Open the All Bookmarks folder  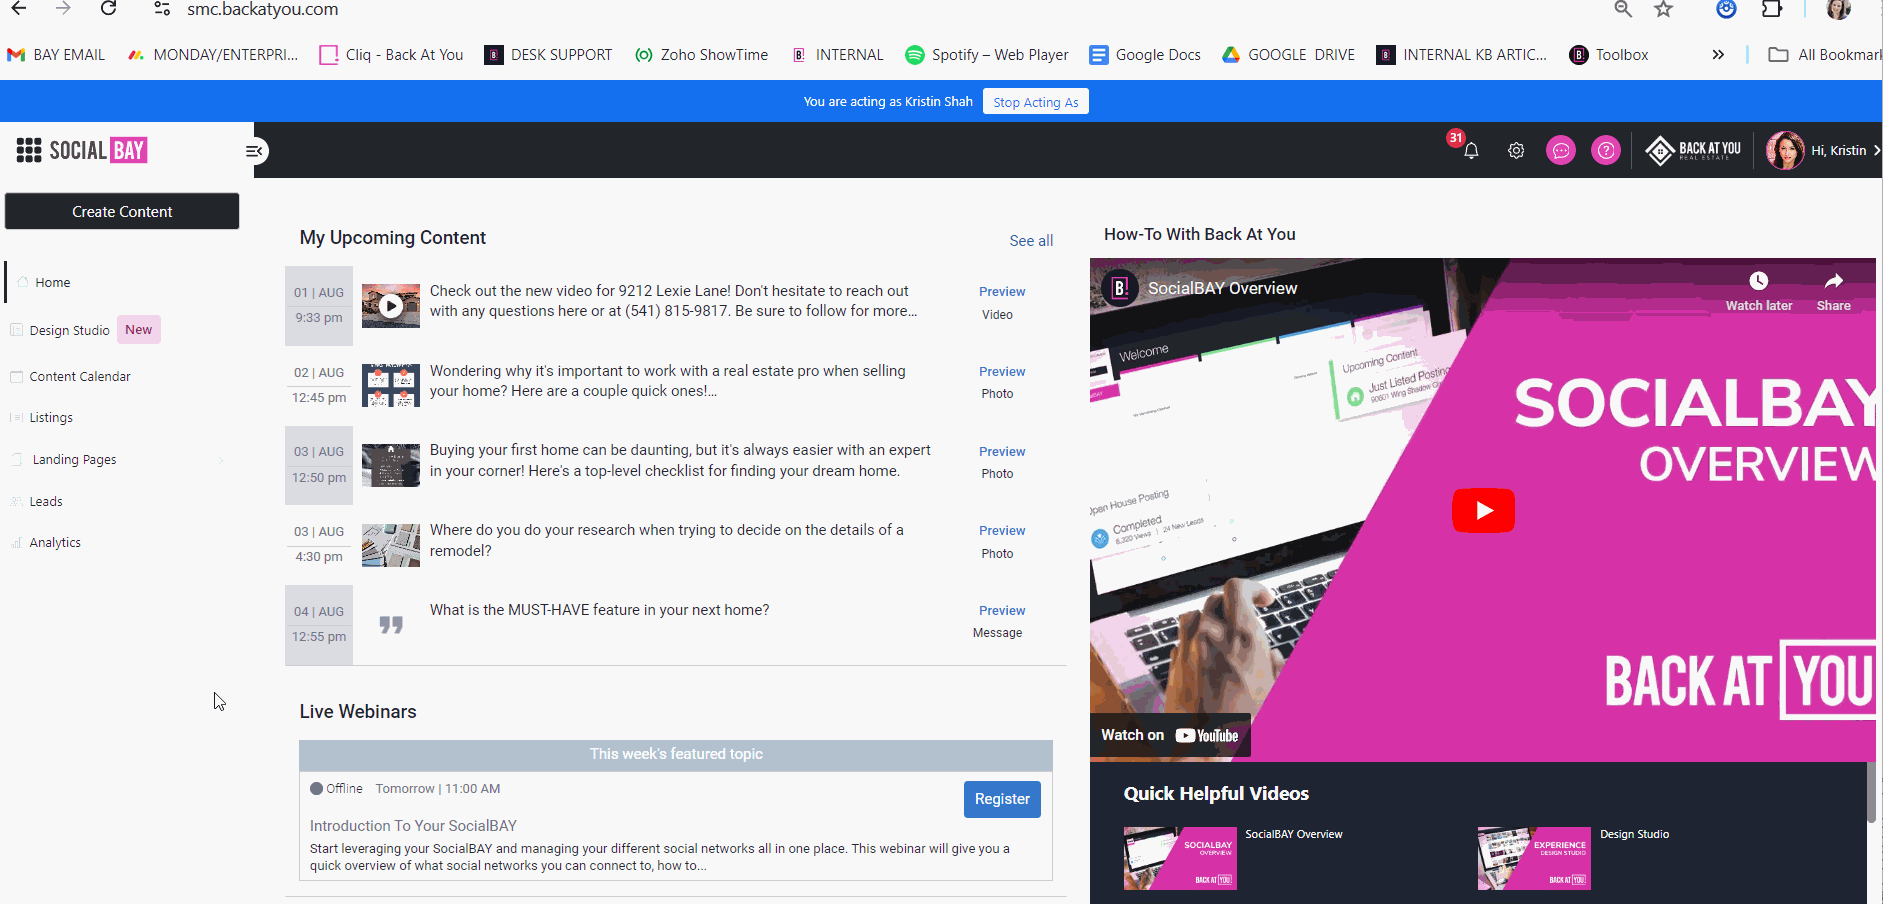point(1825,55)
